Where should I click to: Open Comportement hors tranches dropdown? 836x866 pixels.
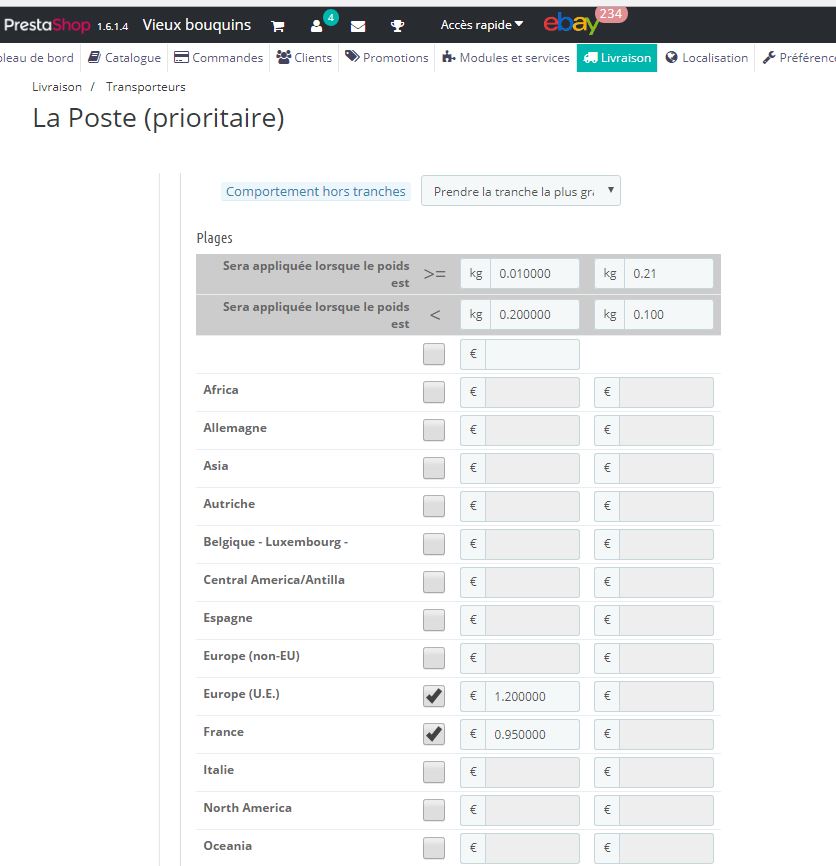point(521,191)
